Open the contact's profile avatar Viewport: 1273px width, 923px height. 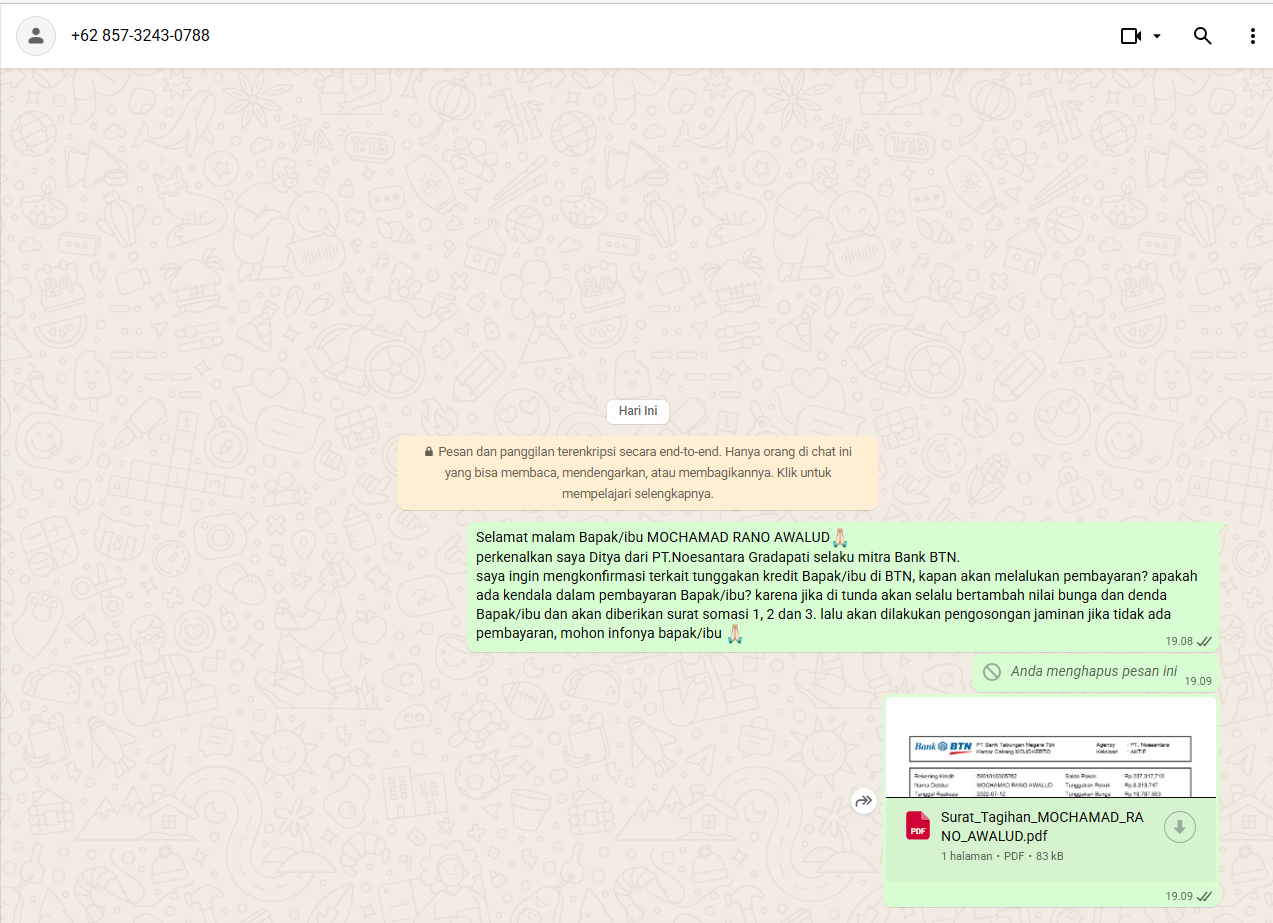[36, 36]
